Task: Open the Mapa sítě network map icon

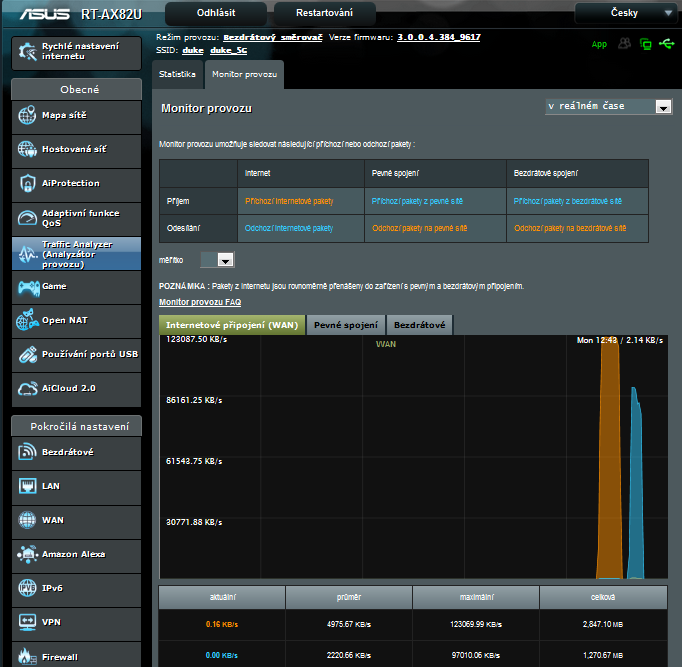Action: pyautogui.click(x=27, y=115)
